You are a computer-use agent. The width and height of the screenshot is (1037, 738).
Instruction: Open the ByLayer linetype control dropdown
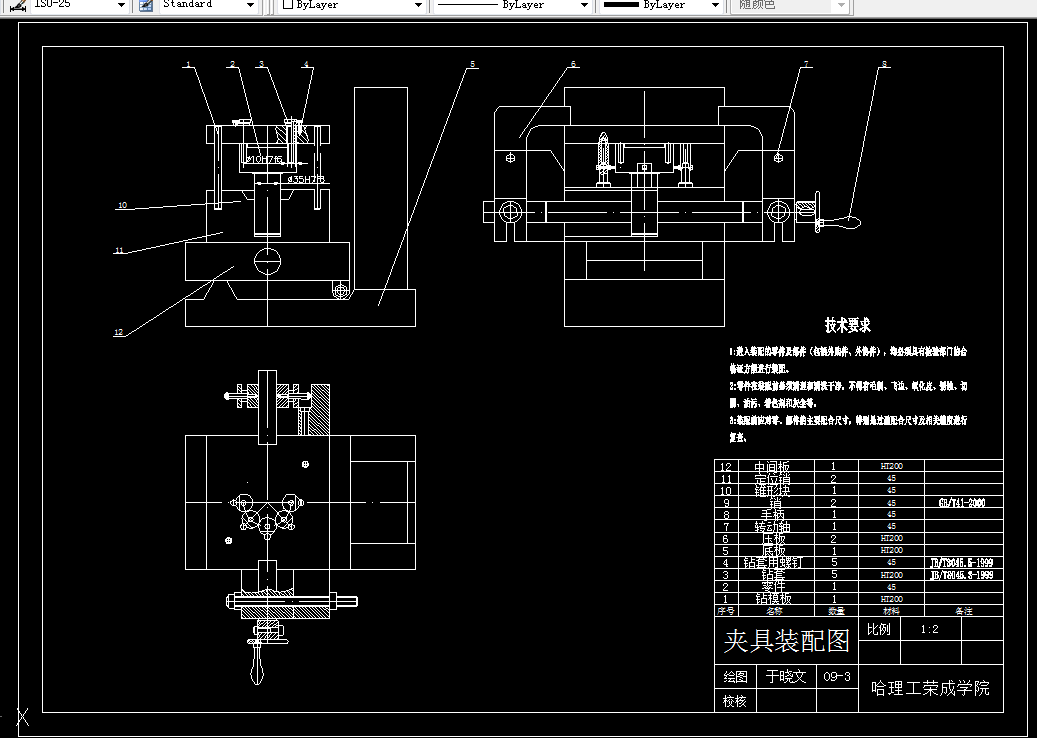584,5
